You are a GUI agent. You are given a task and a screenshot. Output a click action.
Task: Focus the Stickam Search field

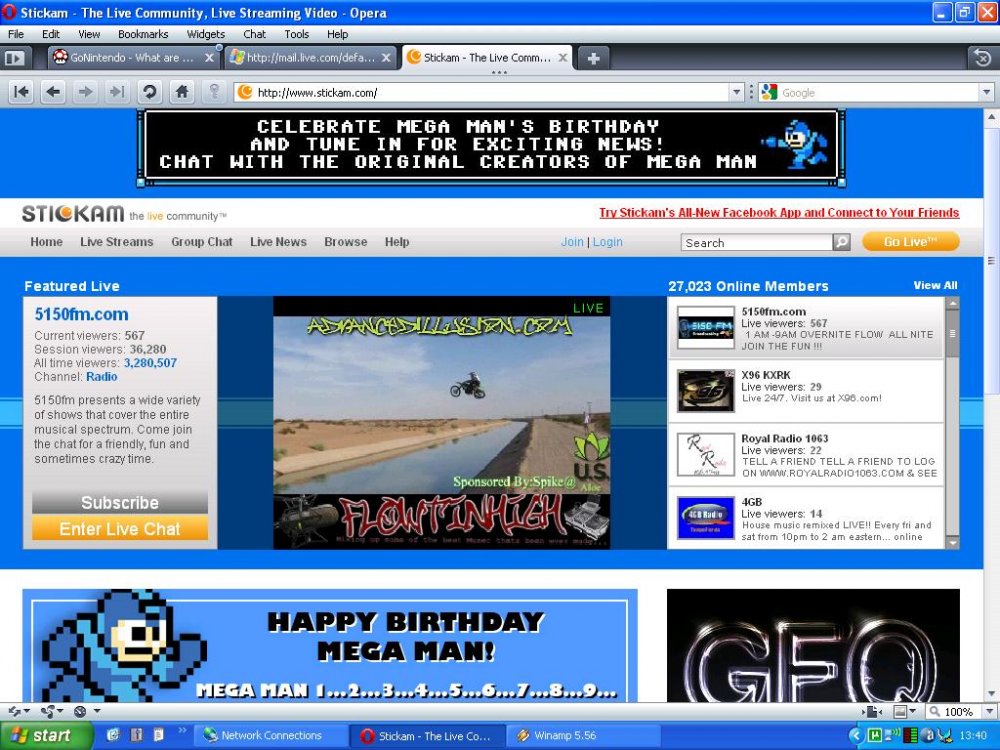756,242
